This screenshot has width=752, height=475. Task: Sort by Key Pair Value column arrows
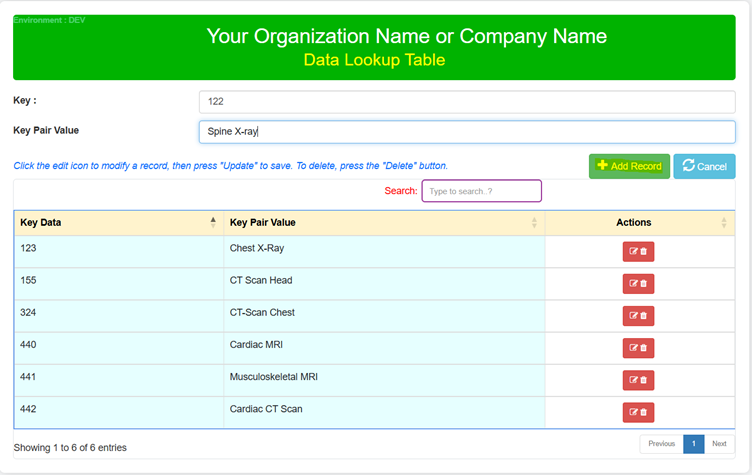point(534,223)
